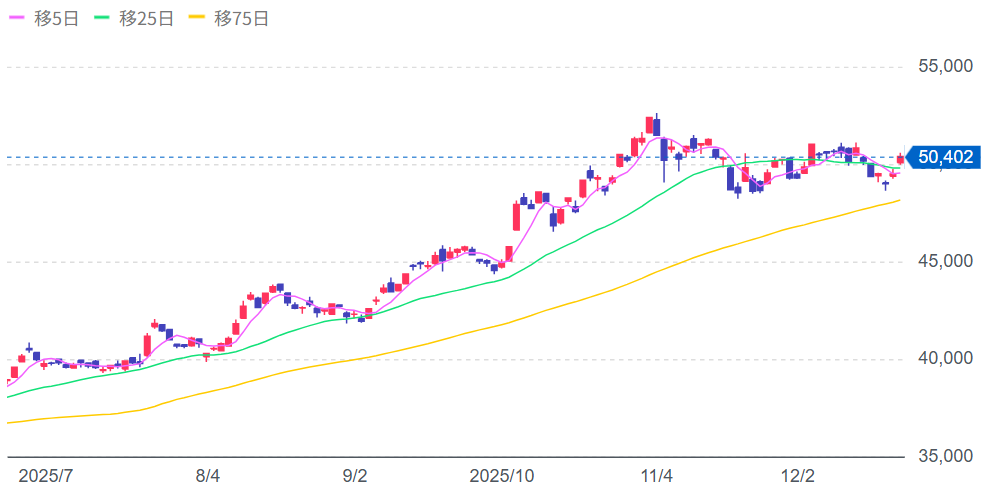Click the 8/4 date axis label

click(208, 476)
